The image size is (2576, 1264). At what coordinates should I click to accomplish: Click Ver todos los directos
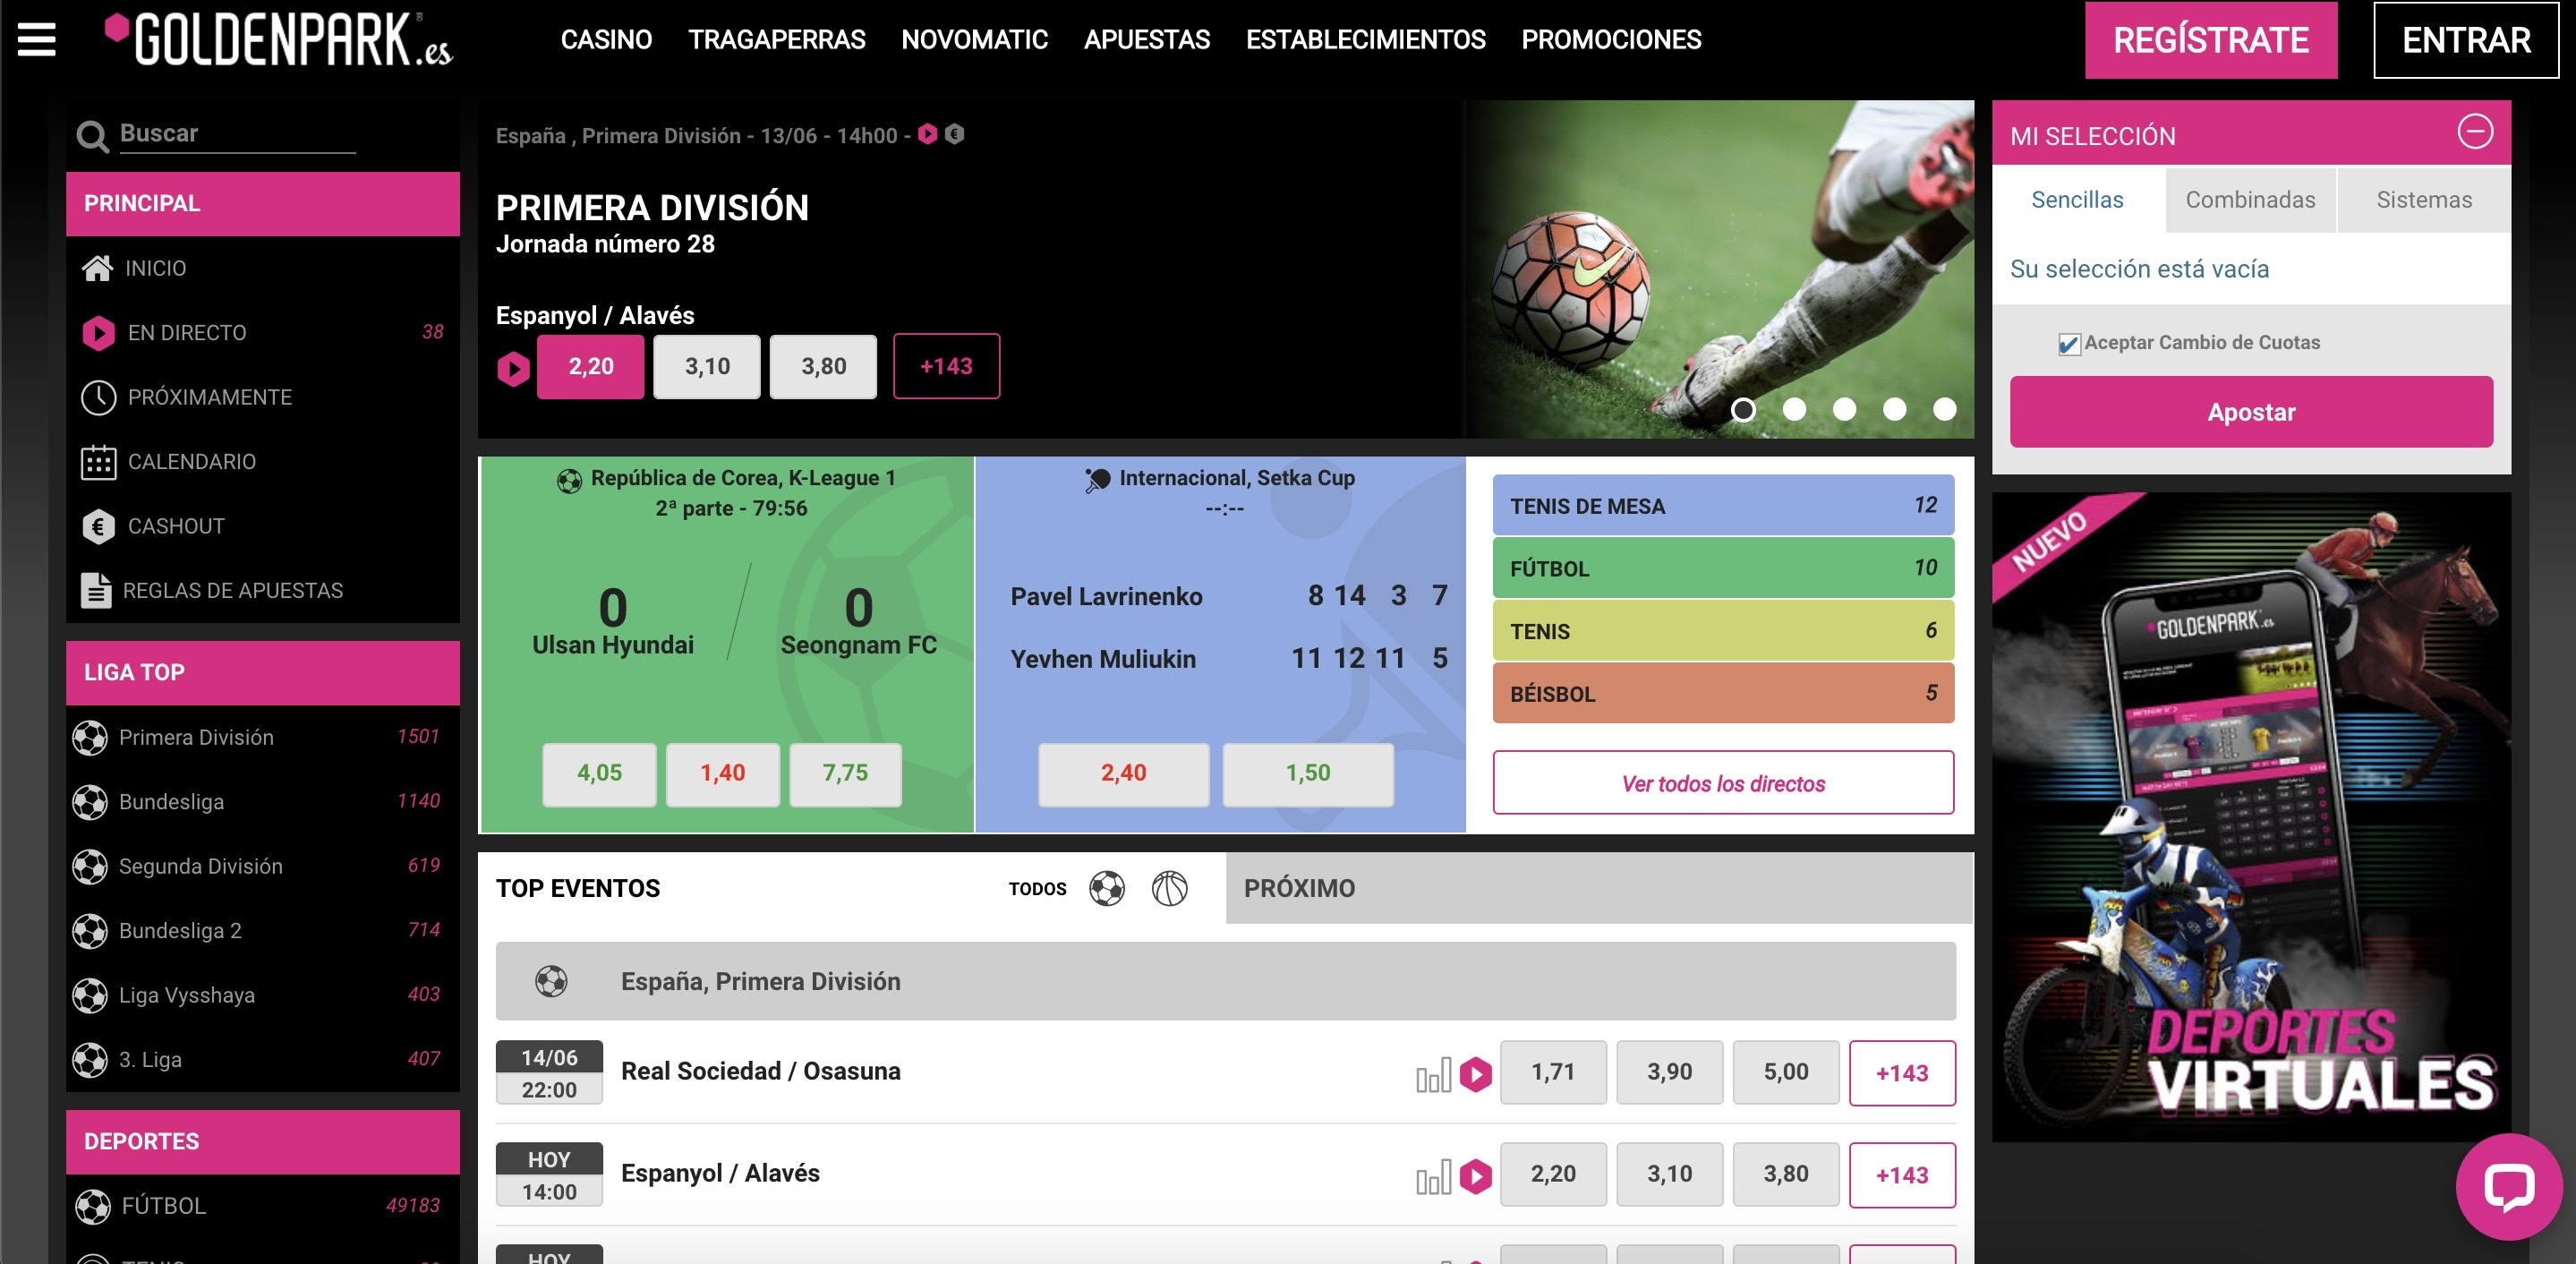pos(1723,783)
